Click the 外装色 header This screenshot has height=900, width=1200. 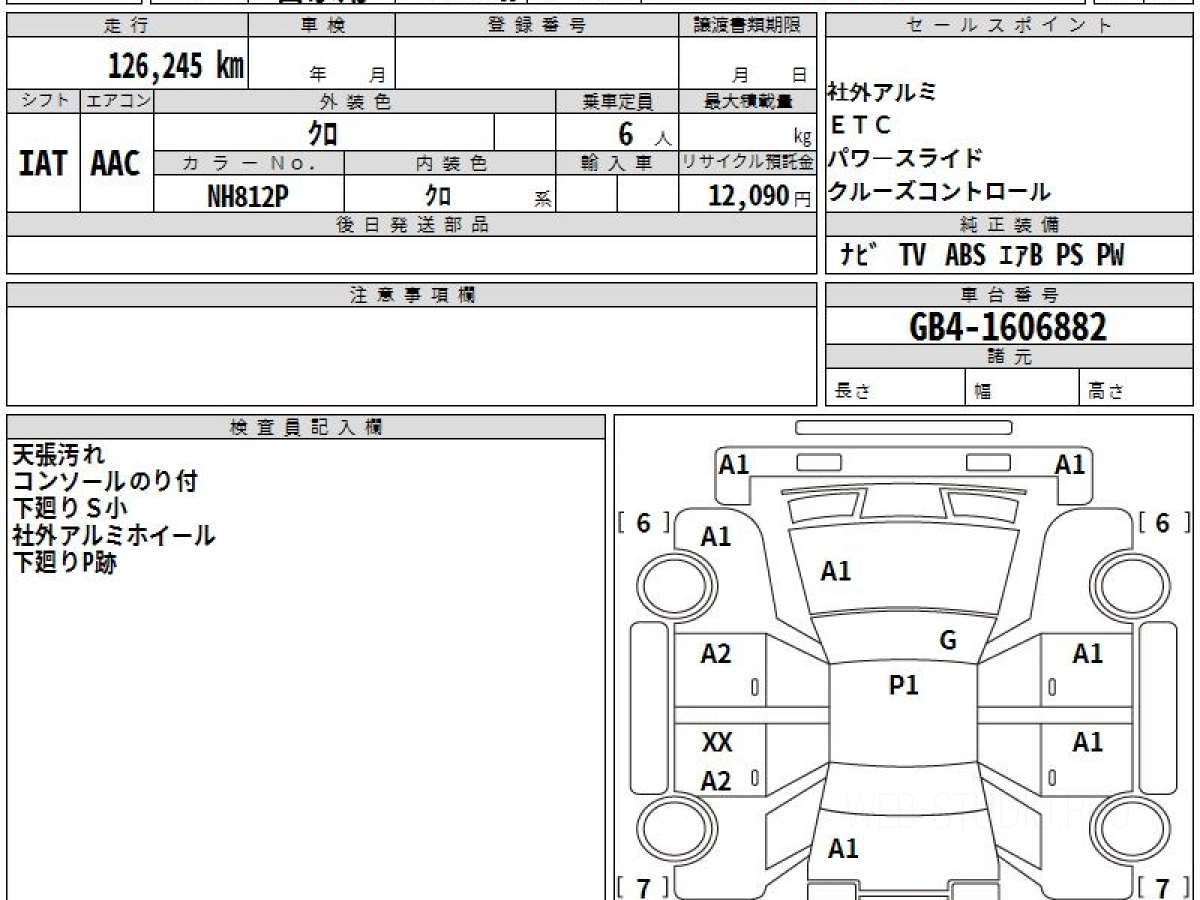(x=355, y=101)
